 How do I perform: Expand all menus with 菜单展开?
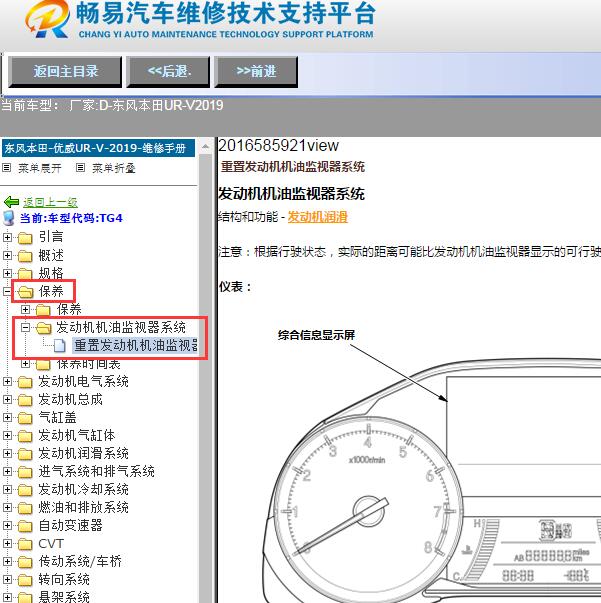(x=40, y=168)
